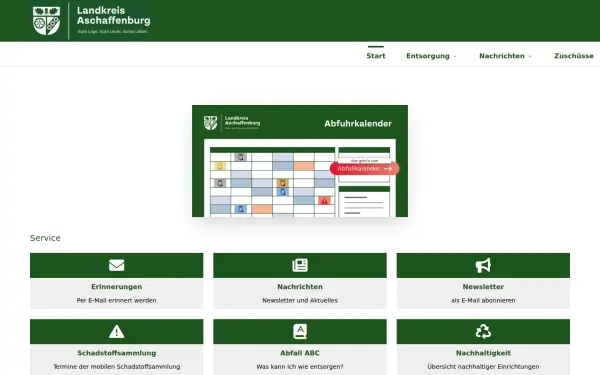The height and width of the screenshot is (375, 600).
Task: Open the Nachrichten navigation menu
Action: (x=502, y=56)
